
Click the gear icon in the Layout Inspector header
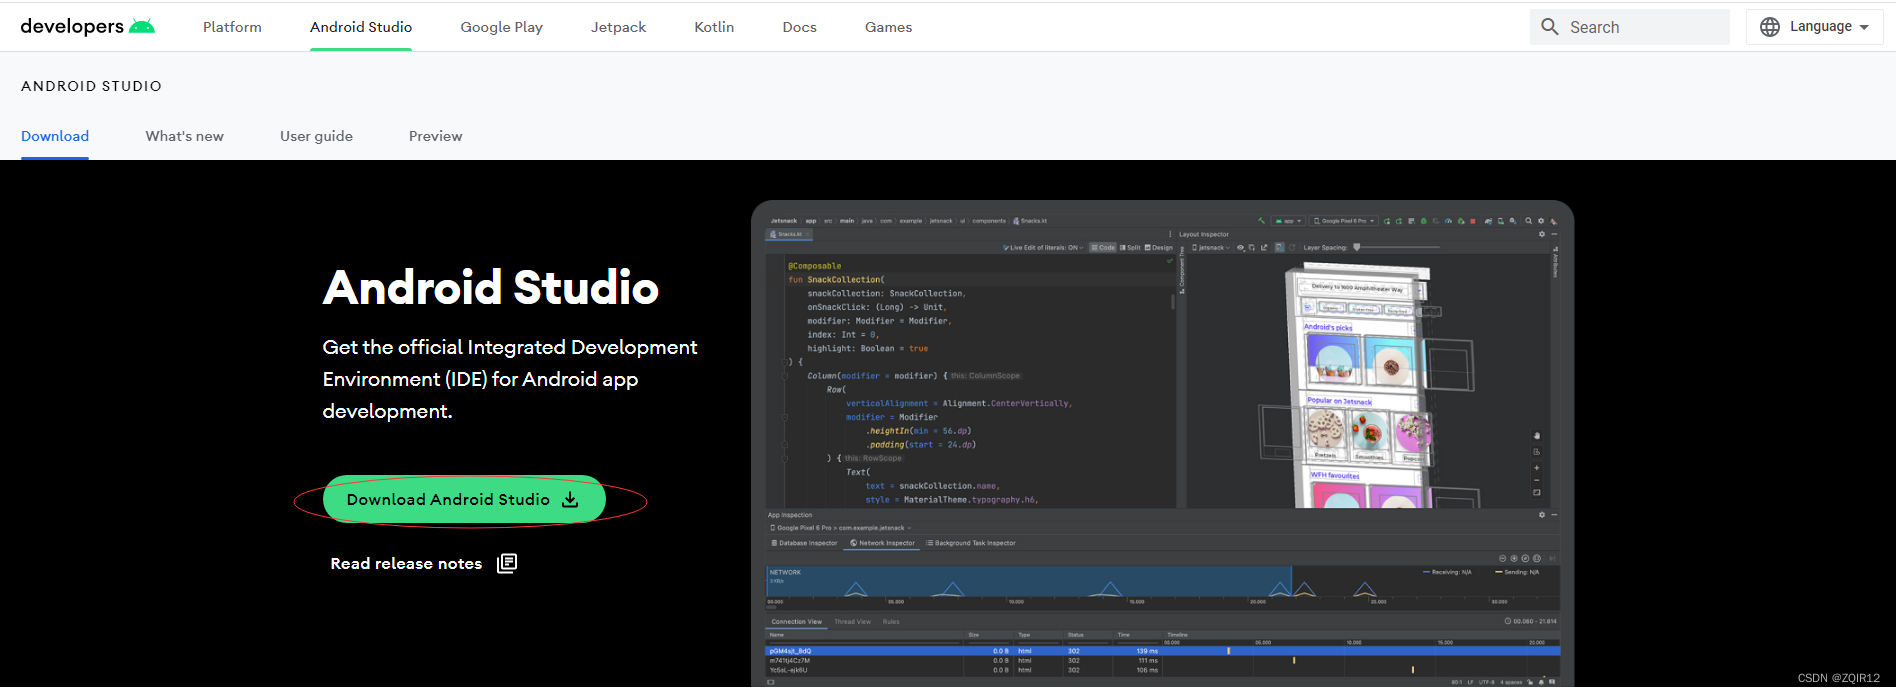1541,234
